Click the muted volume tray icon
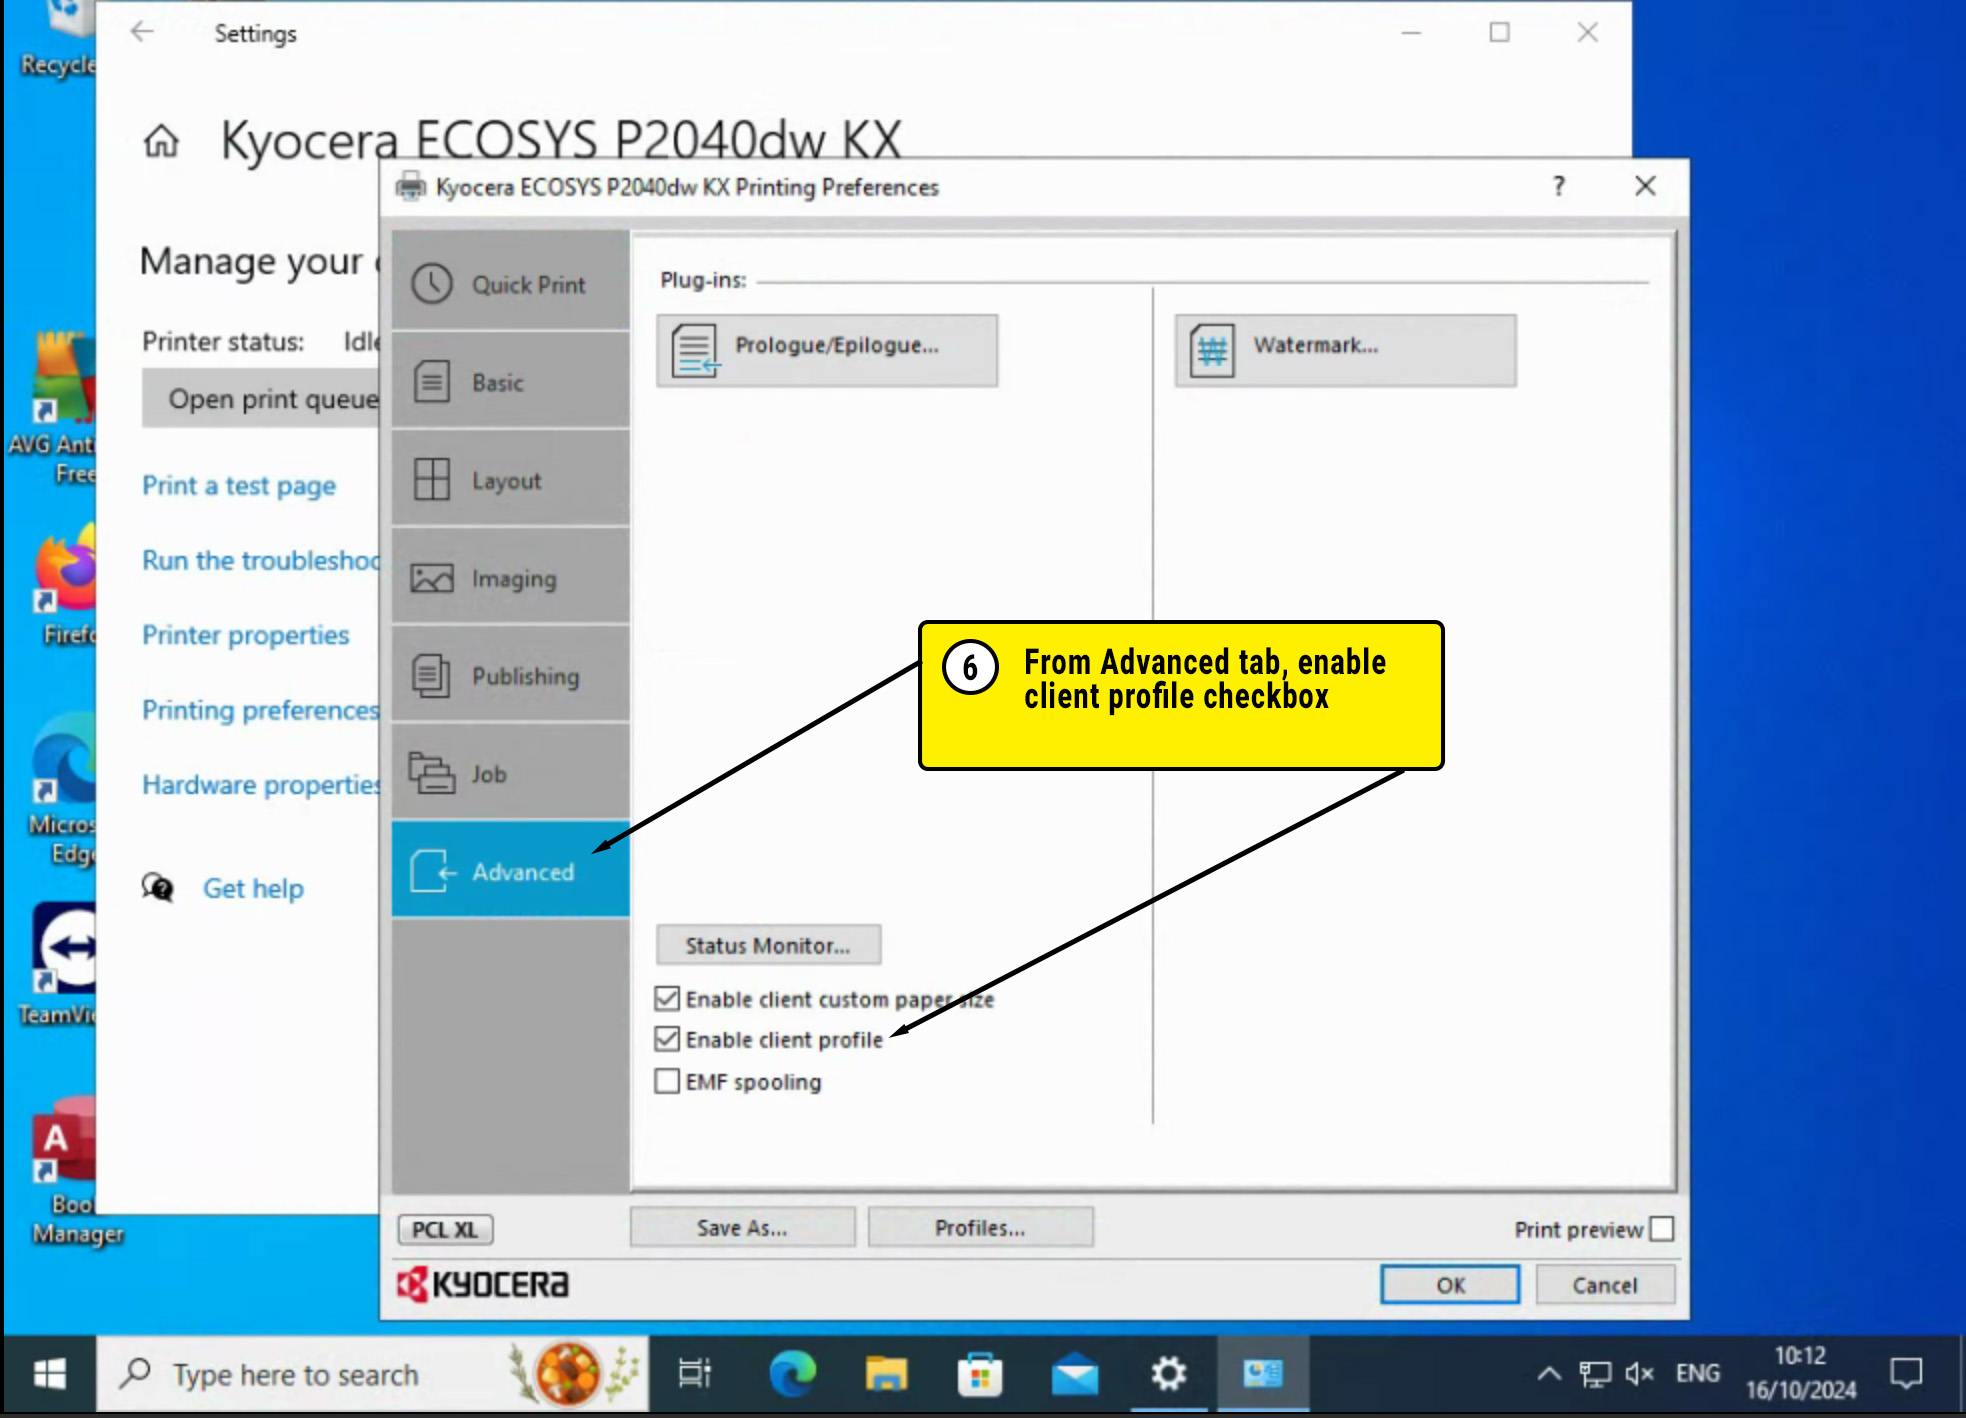 point(1639,1374)
